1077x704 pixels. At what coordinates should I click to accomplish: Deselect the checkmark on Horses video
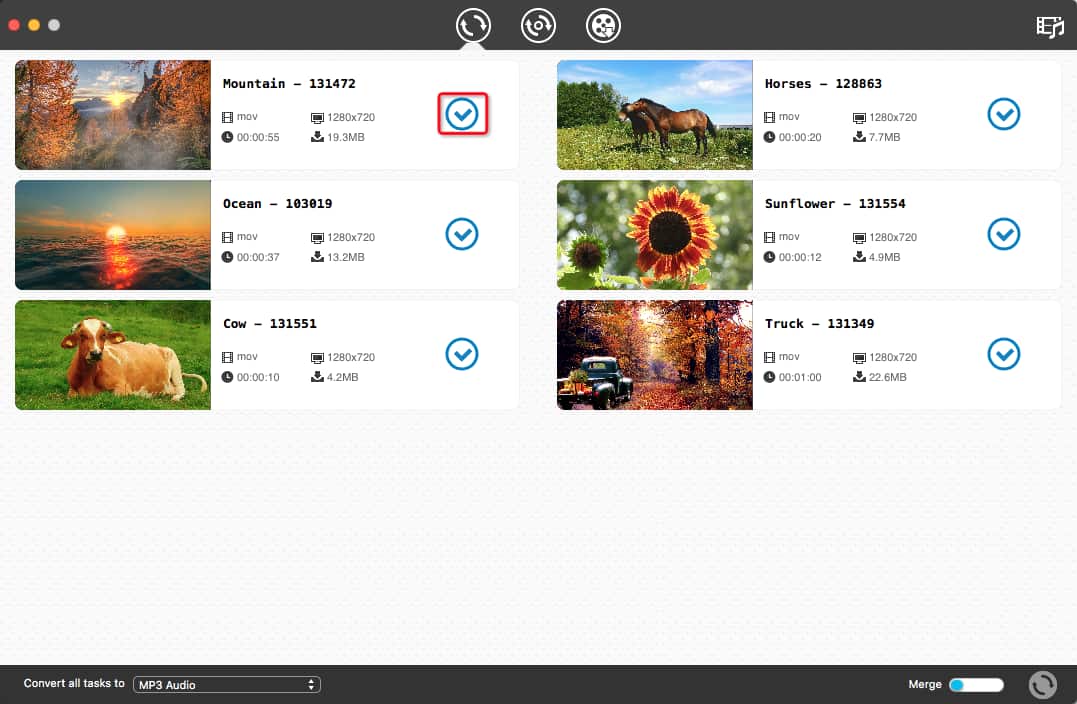point(1003,114)
